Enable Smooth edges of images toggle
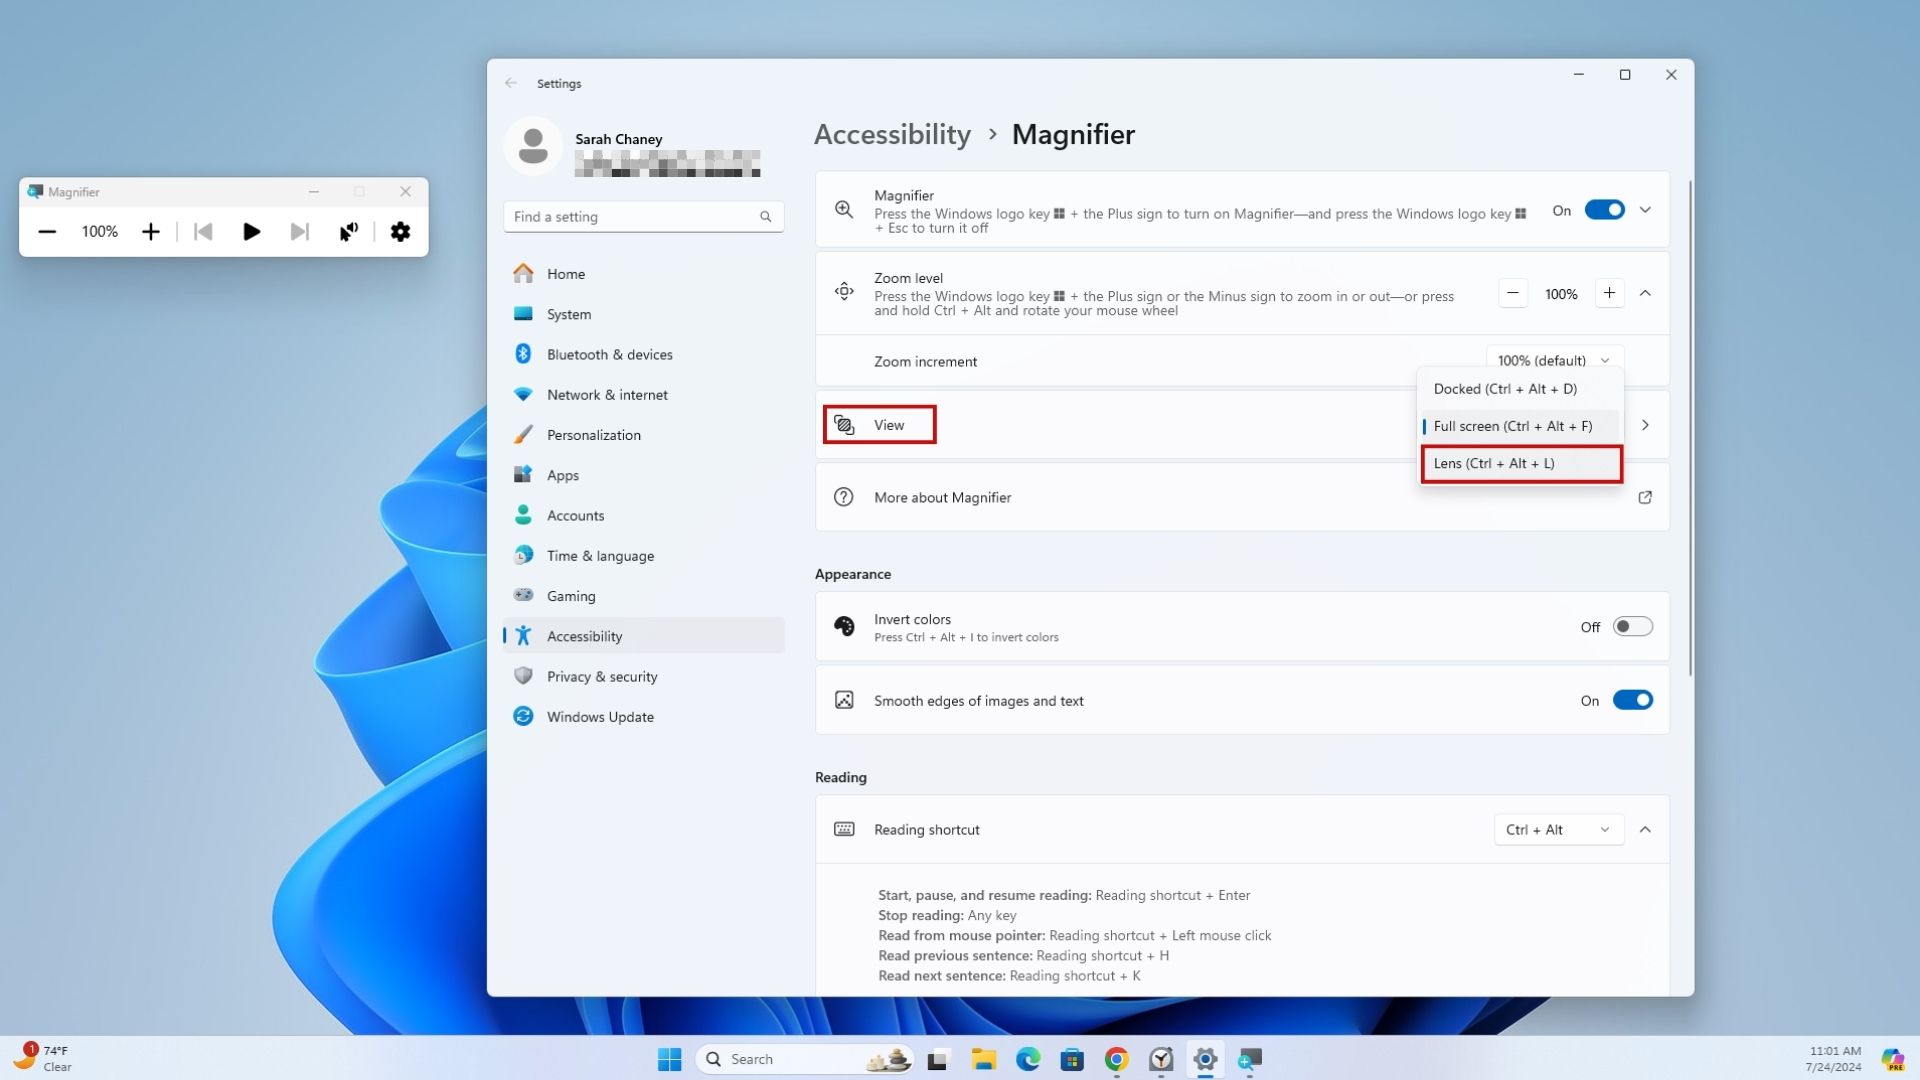Viewport: 1920px width, 1080px height. pos(1633,700)
